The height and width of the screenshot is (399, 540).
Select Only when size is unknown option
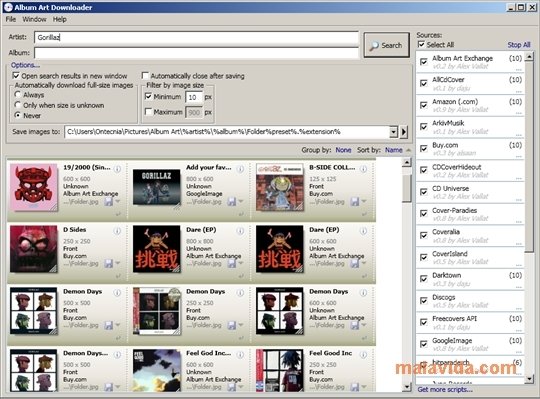click(x=18, y=105)
